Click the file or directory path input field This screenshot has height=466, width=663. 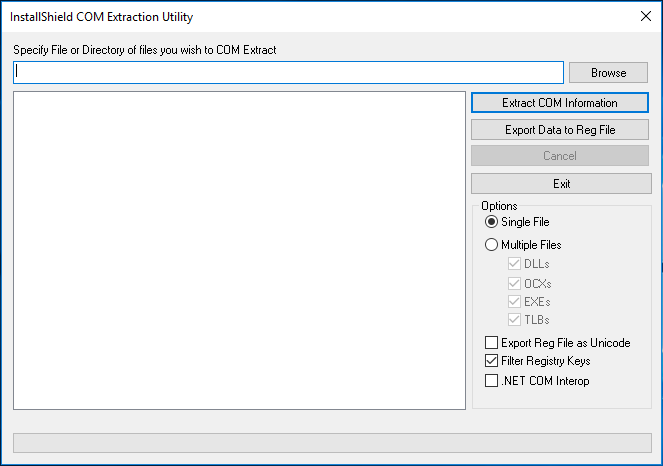(x=288, y=73)
